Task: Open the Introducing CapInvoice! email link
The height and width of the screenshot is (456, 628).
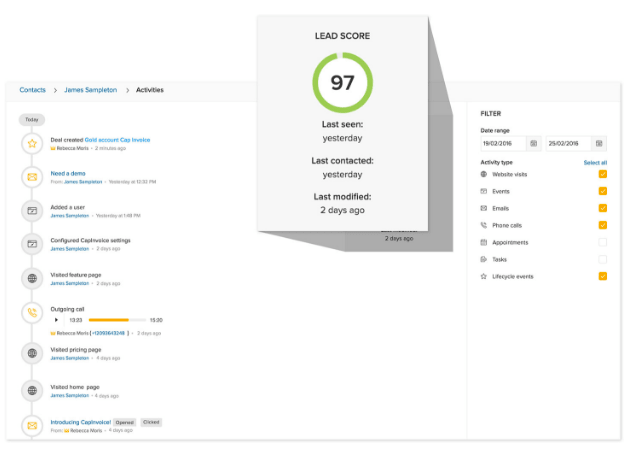Action: 81,422
